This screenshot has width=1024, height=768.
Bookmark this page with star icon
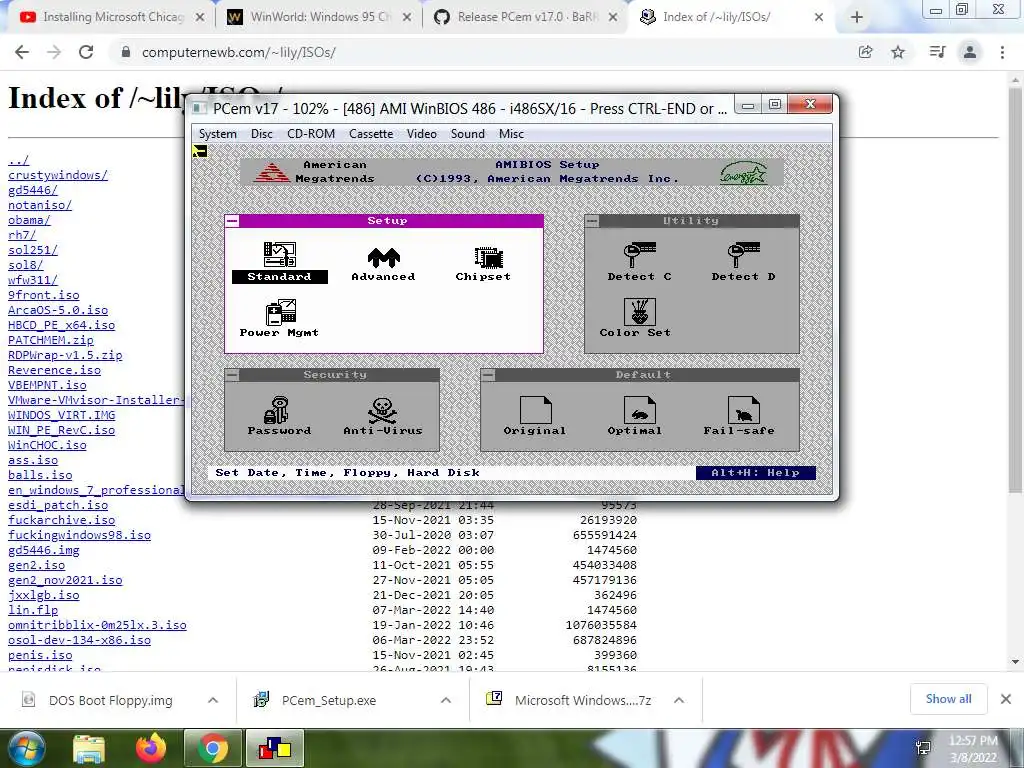tap(898, 52)
